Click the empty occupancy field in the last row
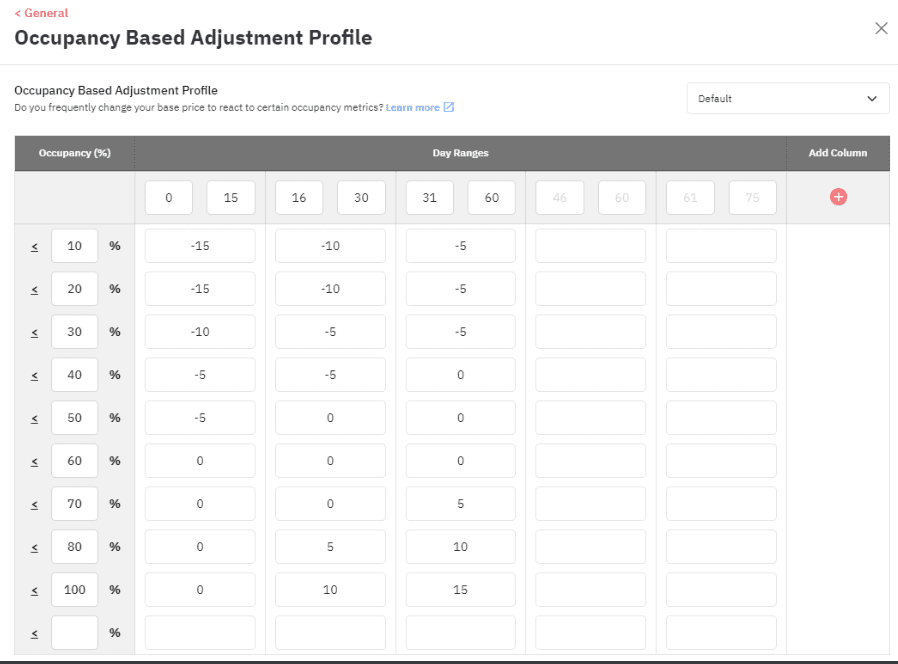 pyautogui.click(x=74, y=632)
